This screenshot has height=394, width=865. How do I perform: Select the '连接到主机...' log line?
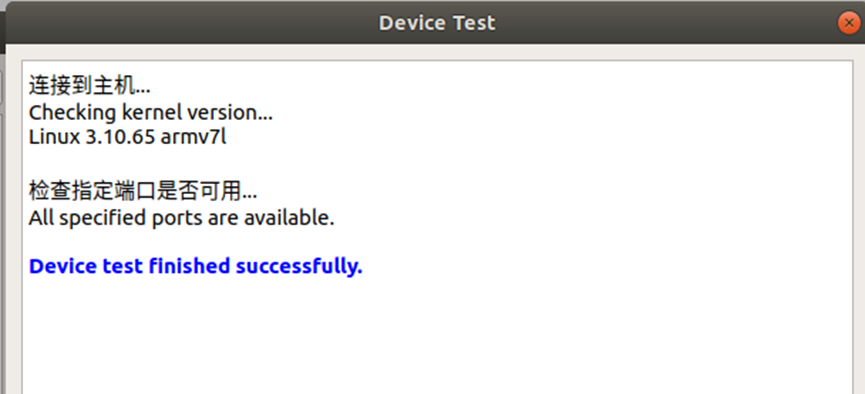click(x=89, y=86)
